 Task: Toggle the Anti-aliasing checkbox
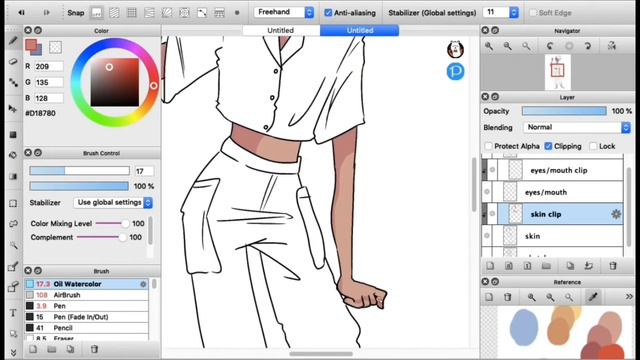[x=328, y=13]
